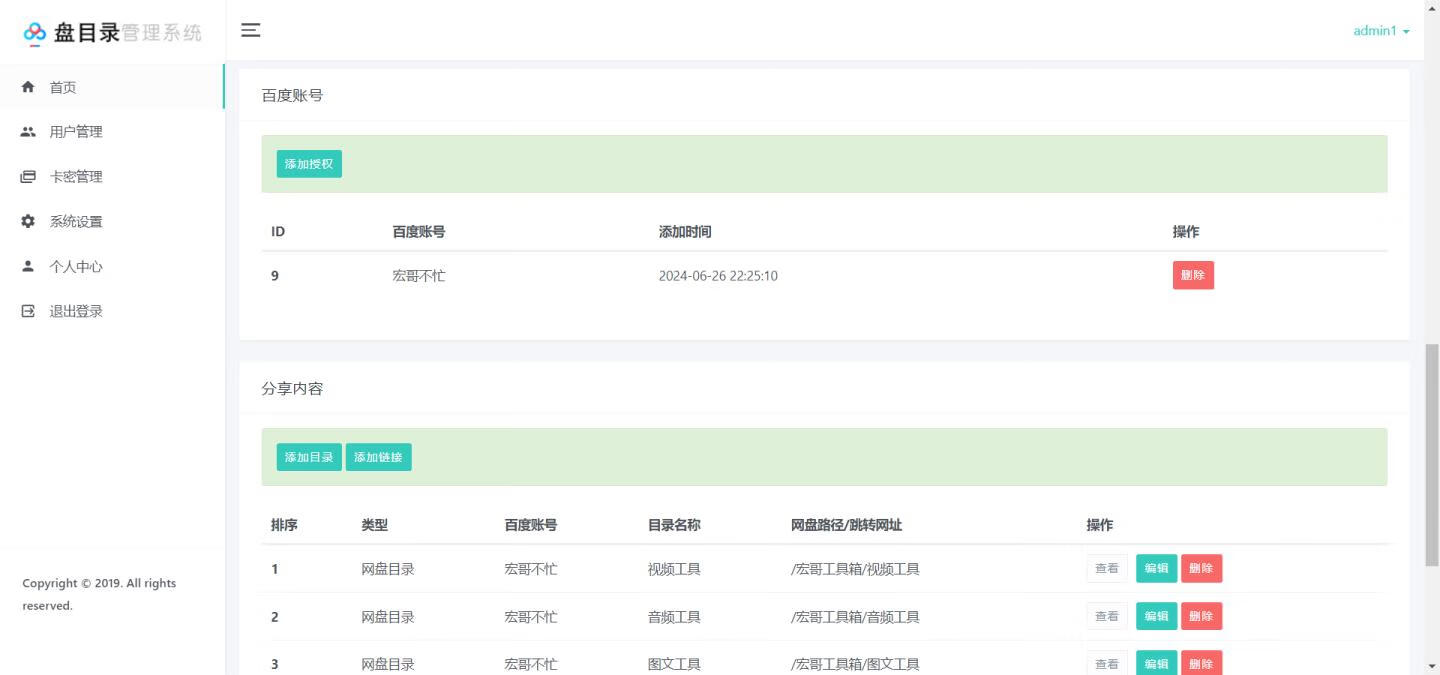Click 退出登录 to log out
Image resolution: width=1440 pixels, height=675 pixels.
76,311
